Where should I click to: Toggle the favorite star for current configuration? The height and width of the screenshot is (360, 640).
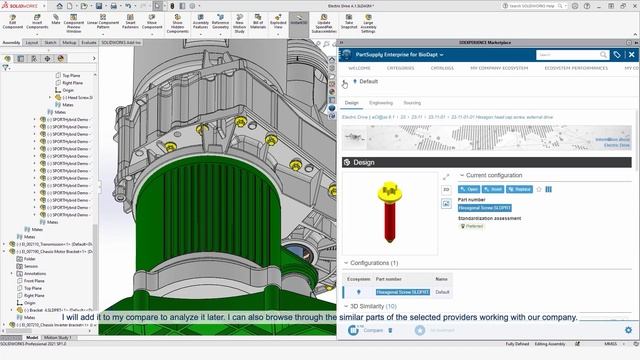[539, 189]
